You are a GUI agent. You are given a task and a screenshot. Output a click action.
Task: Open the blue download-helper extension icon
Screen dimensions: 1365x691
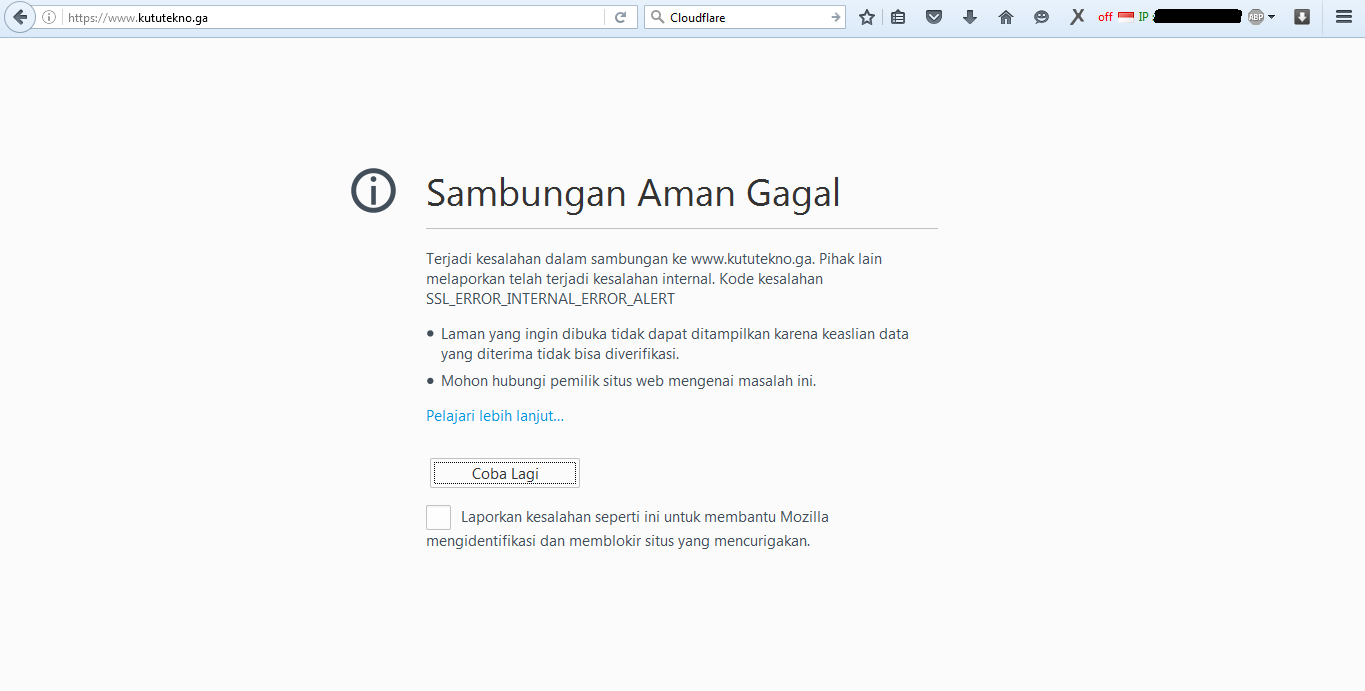[1301, 17]
